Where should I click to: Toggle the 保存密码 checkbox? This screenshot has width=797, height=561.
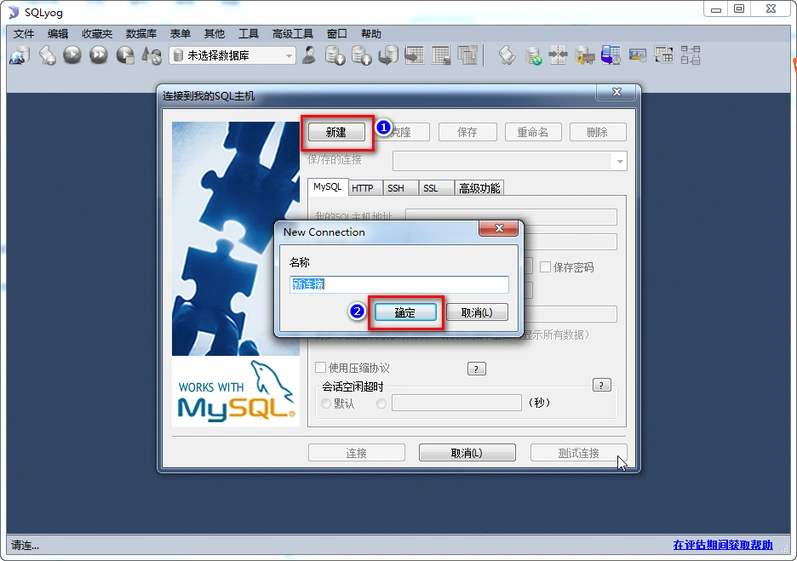545,267
